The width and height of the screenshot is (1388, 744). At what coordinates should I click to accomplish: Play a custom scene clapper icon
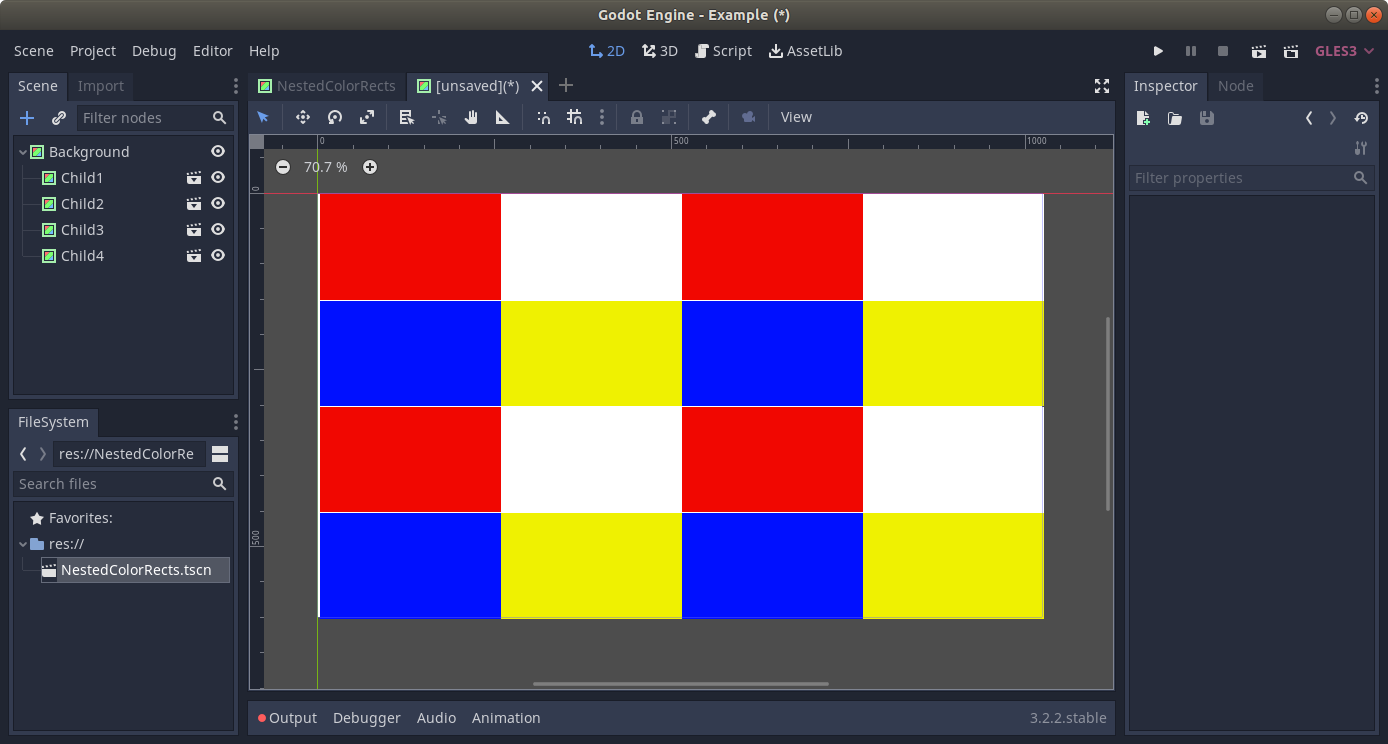pyautogui.click(x=1292, y=51)
